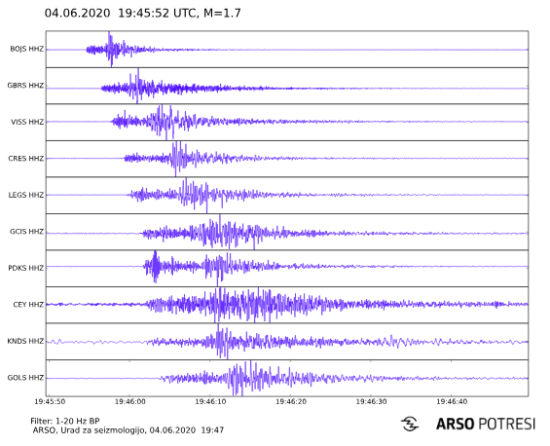Select the KNDS HHZ station label
The height and width of the screenshot is (446, 550).
26,341
